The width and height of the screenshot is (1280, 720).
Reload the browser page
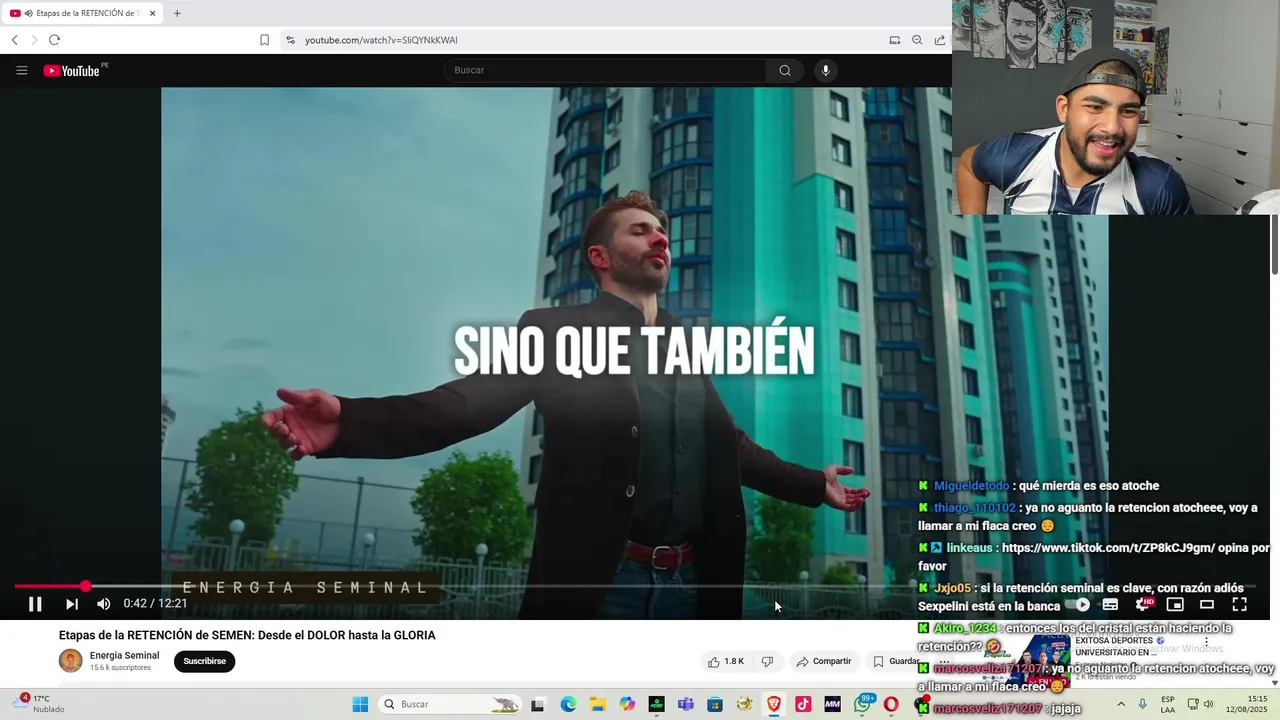[x=54, y=40]
